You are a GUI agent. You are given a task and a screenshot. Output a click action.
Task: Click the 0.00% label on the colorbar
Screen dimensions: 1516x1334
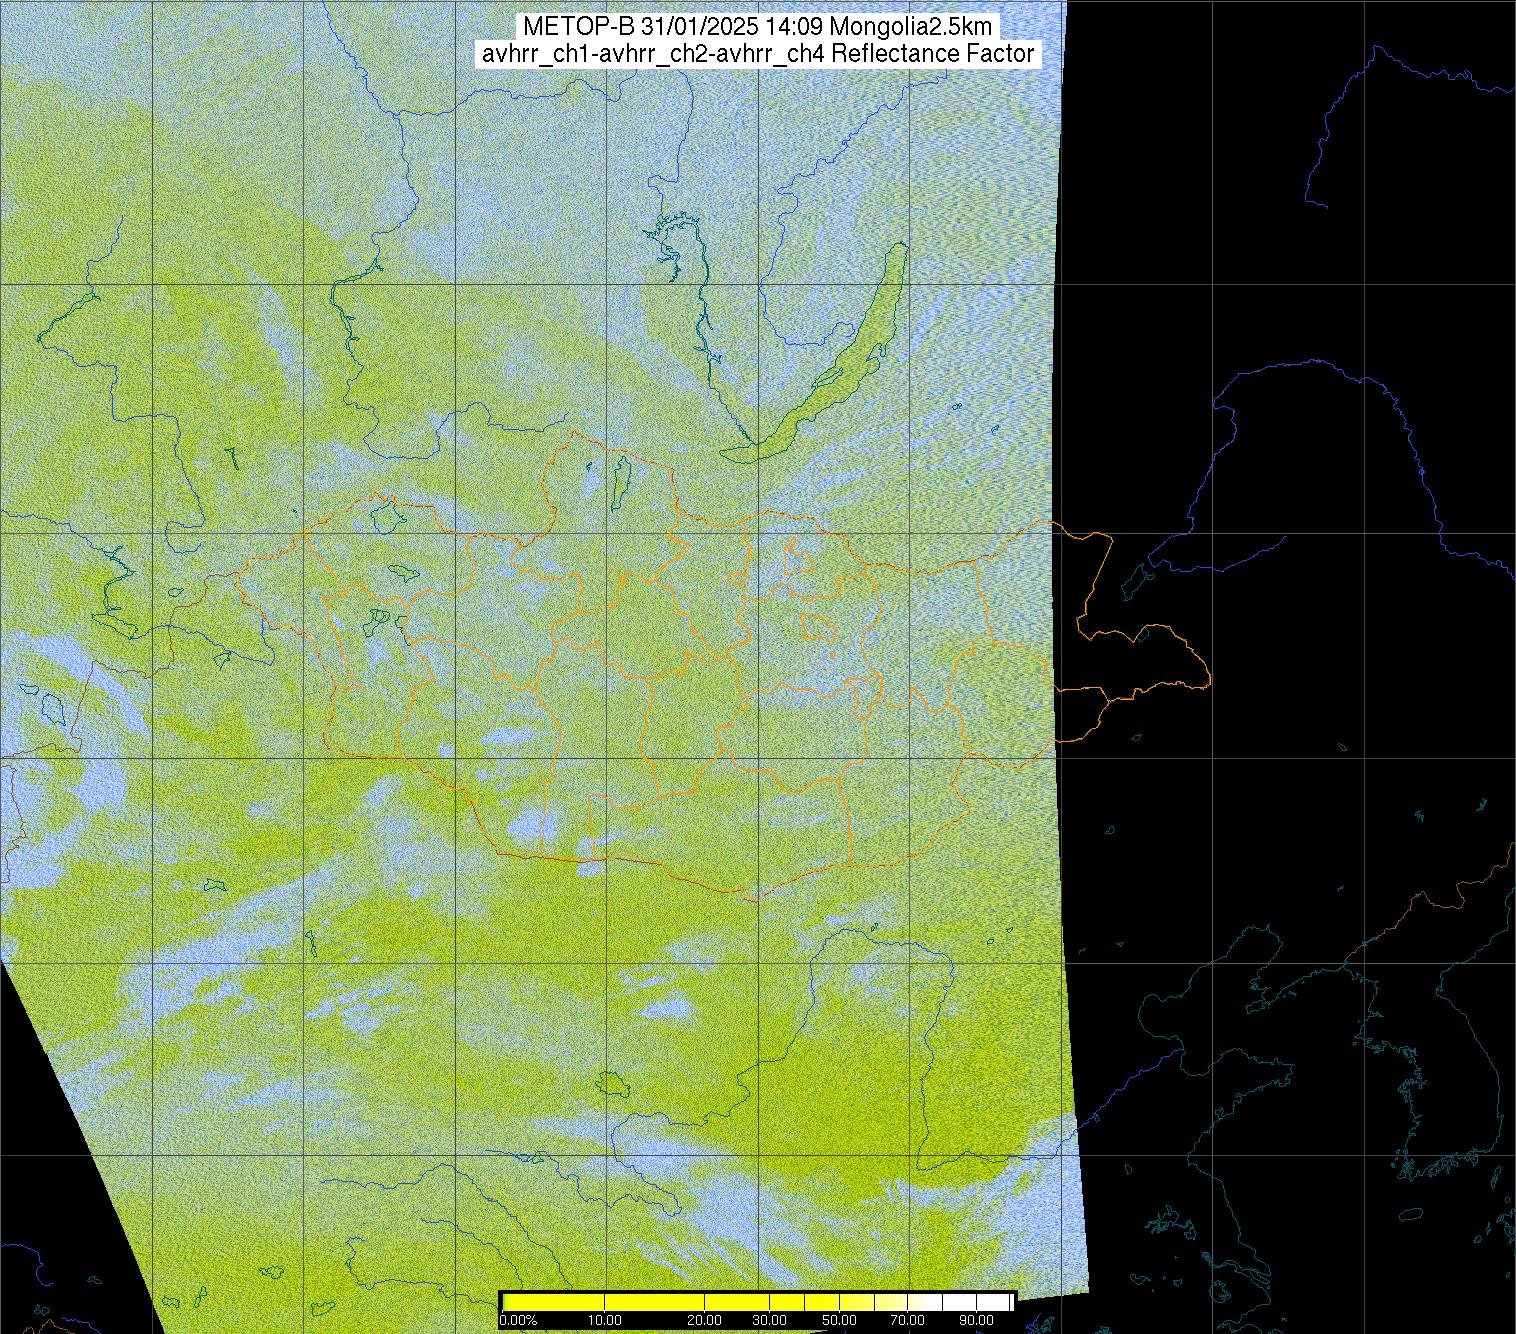tap(518, 1320)
